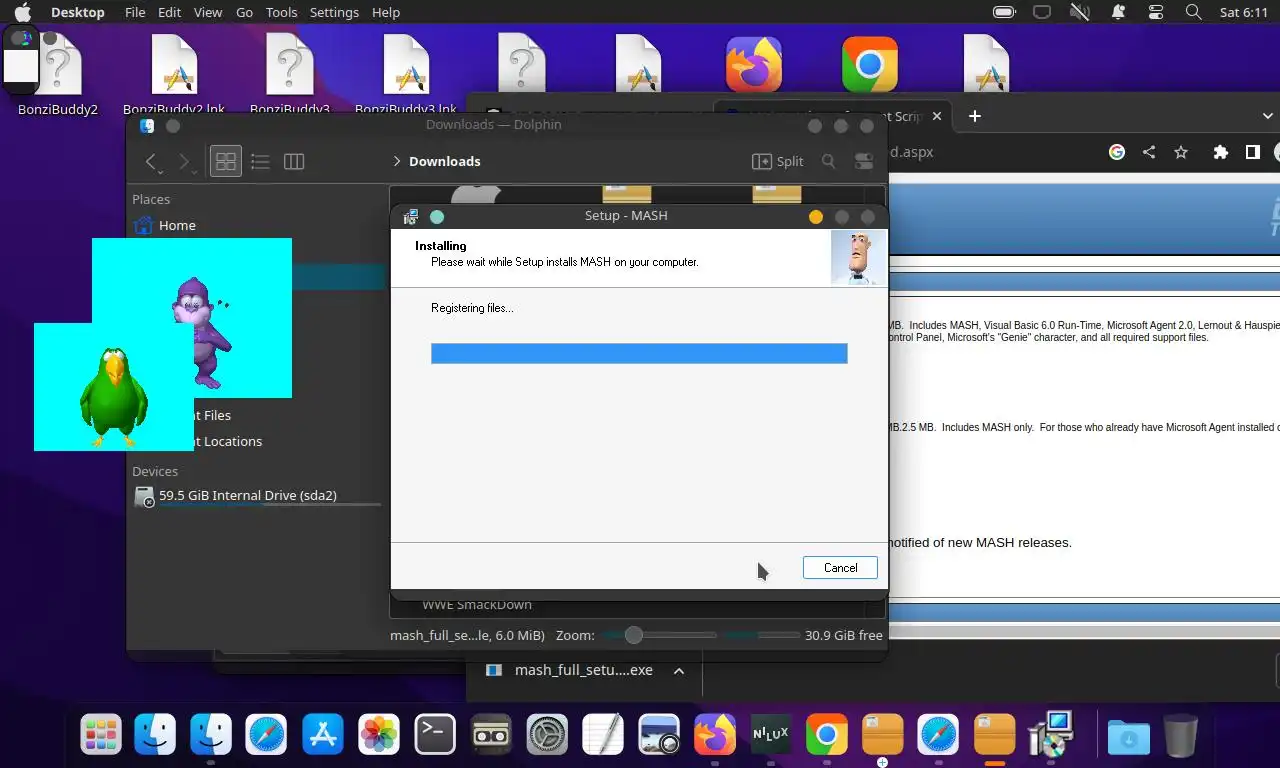Open the screenshot viewer dock icon
This screenshot has height=768, width=1280.
point(659,735)
